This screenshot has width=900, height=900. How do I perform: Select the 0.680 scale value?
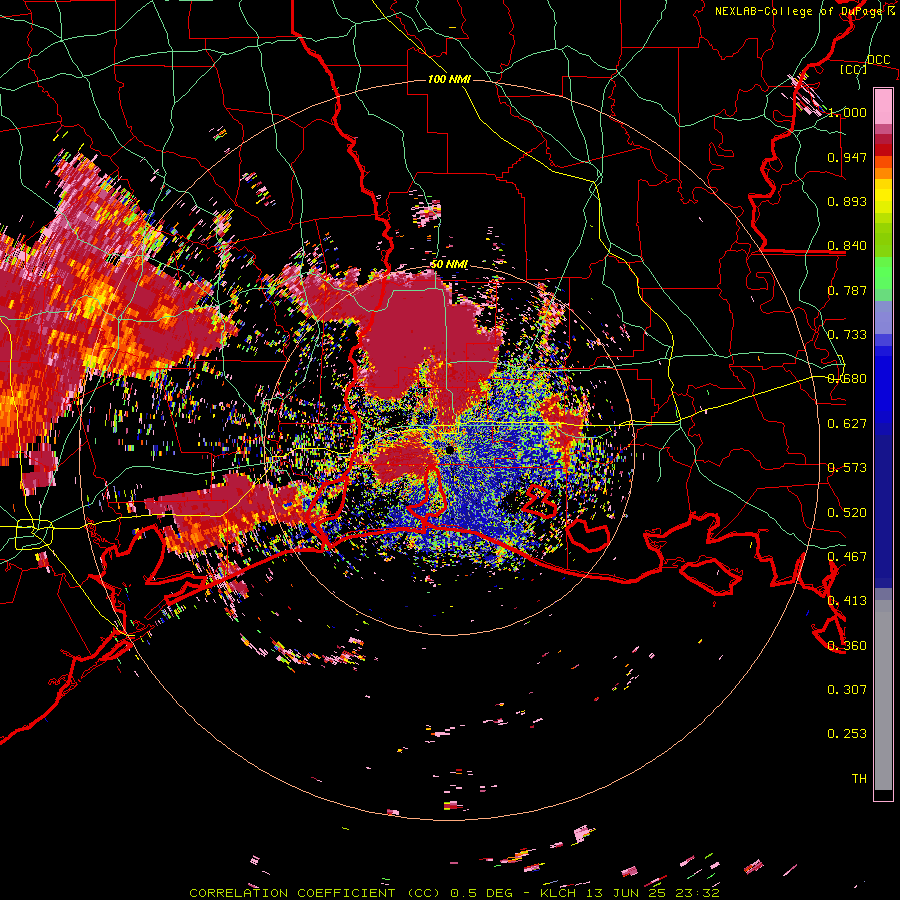point(847,379)
